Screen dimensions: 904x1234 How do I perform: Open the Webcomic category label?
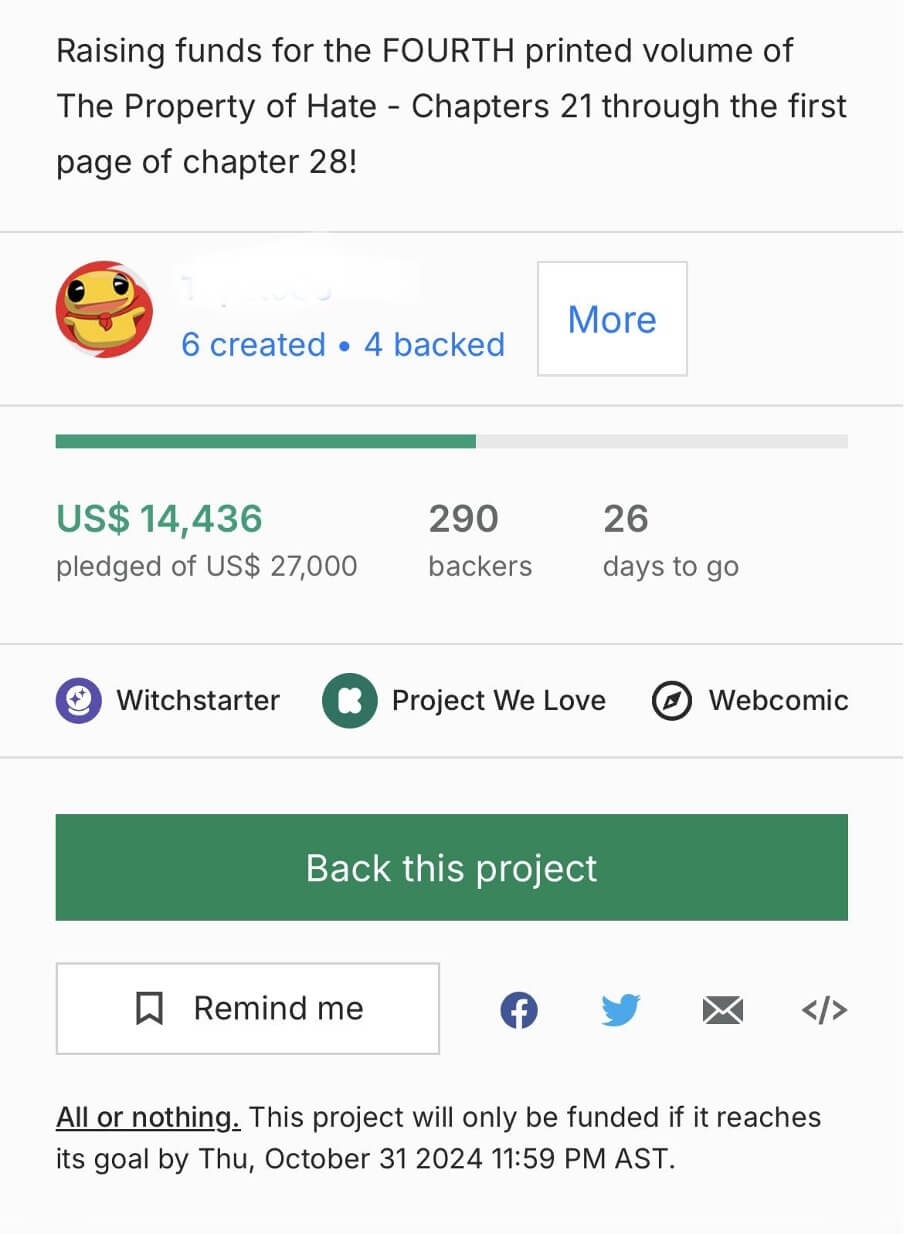coord(778,701)
